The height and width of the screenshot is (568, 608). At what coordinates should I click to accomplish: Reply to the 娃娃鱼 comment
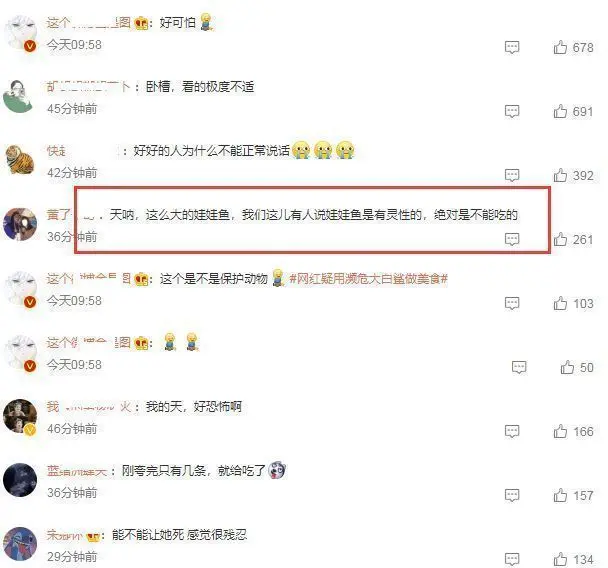pyautogui.click(x=512, y=239)
